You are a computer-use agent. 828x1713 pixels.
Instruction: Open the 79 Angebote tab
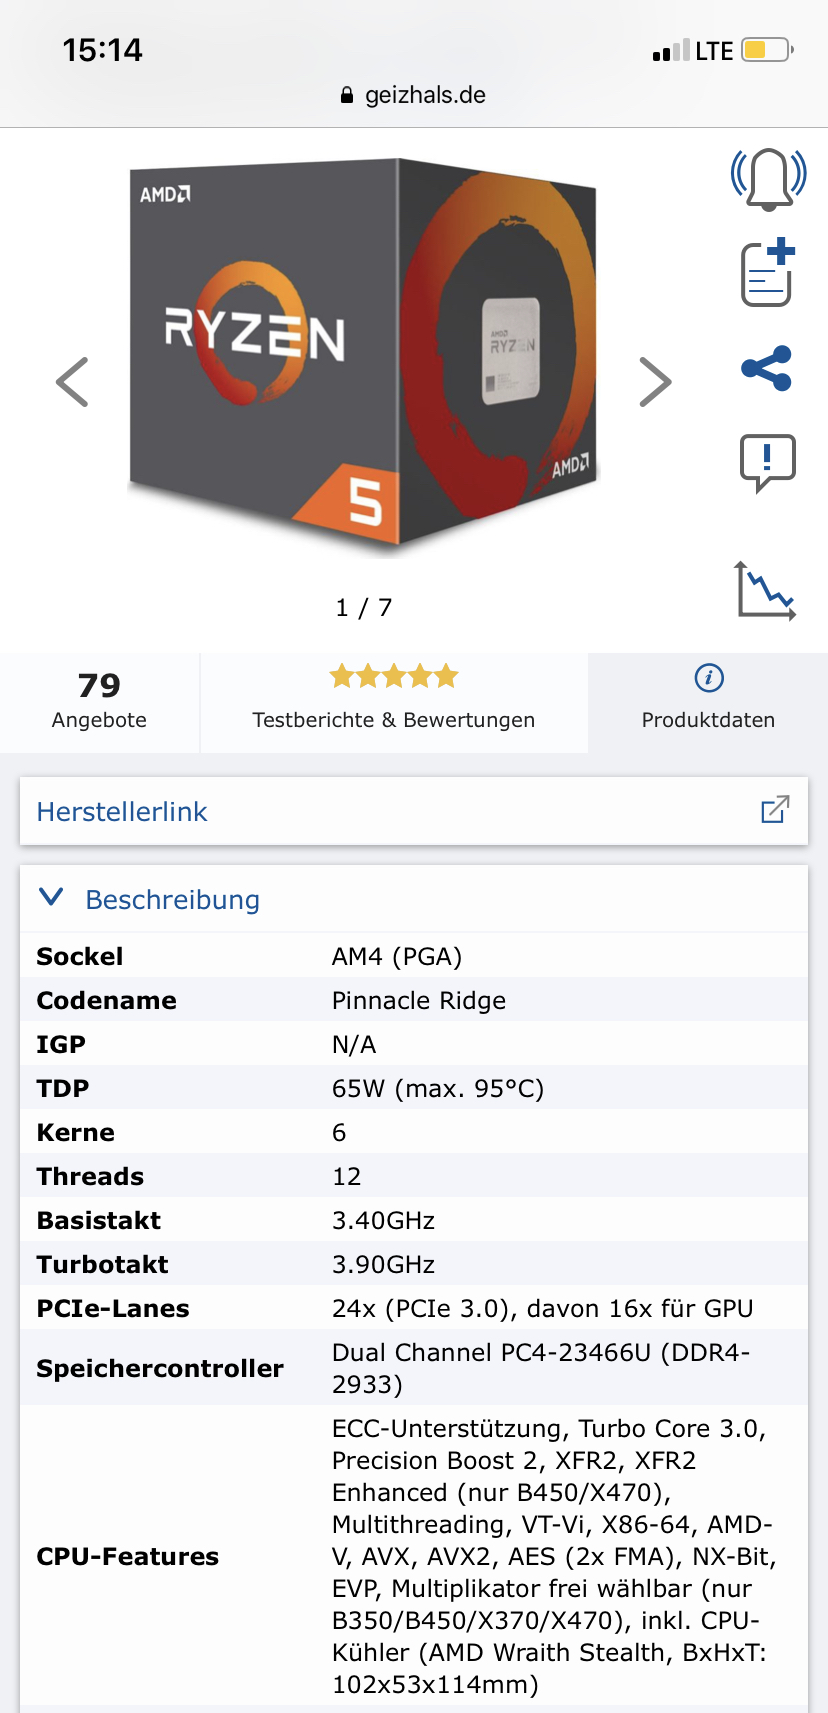(99, 701)
